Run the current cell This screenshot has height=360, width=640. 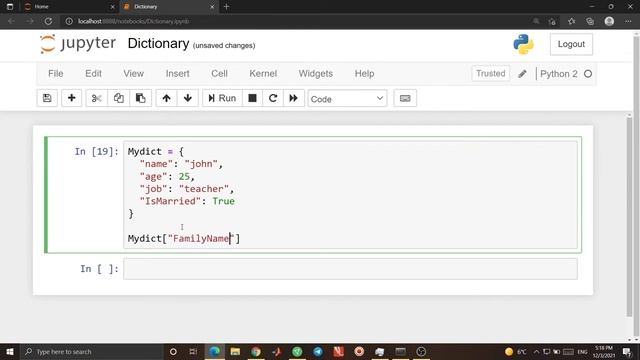click(x=222, y=98)
